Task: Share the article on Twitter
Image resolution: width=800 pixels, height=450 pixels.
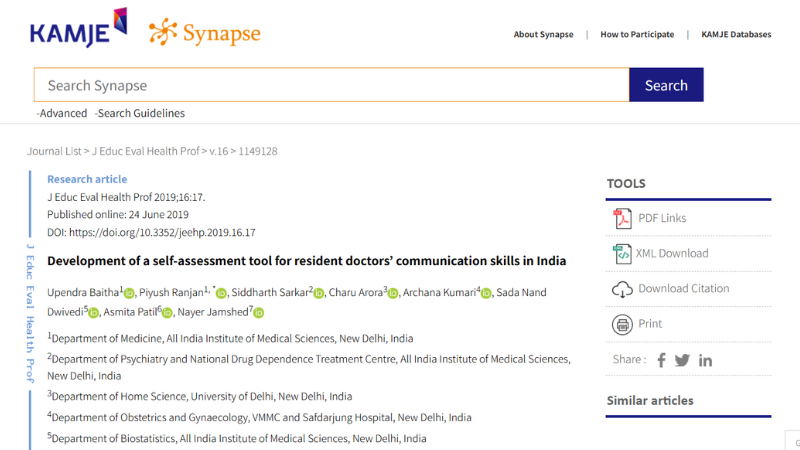Action: point(682,360)
